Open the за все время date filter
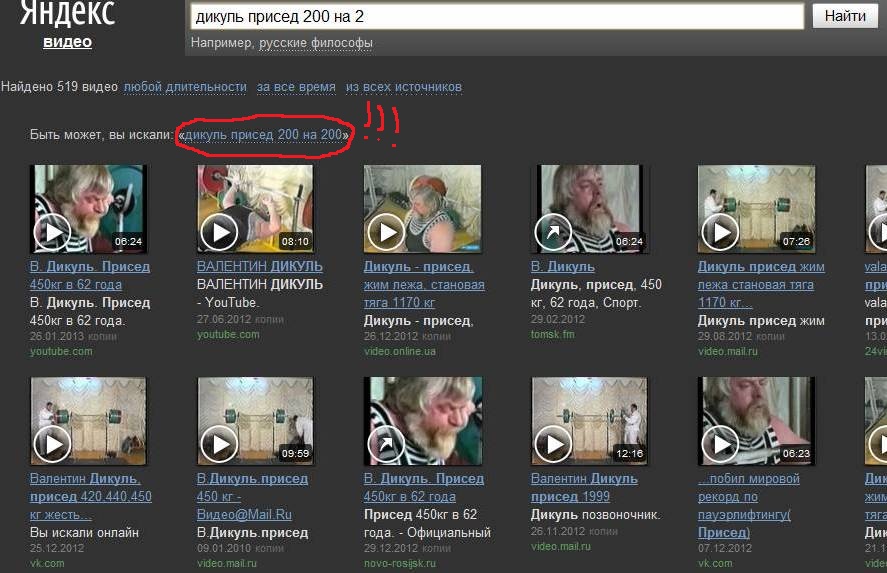 point(296,87)
